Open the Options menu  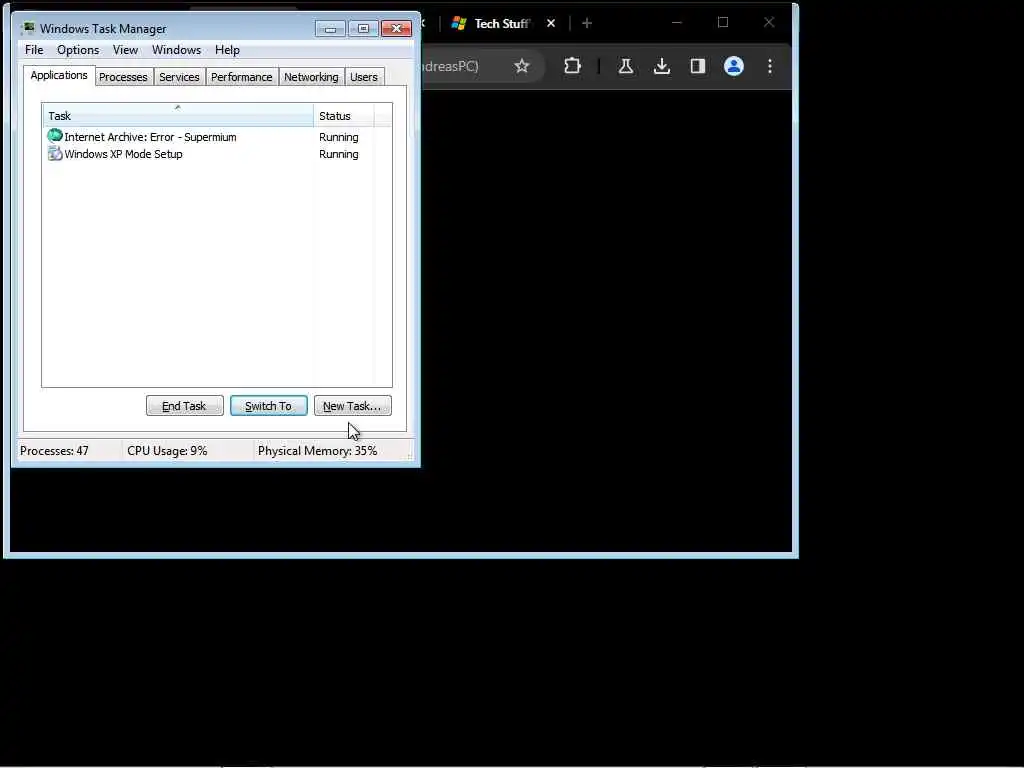click(78, 50)
